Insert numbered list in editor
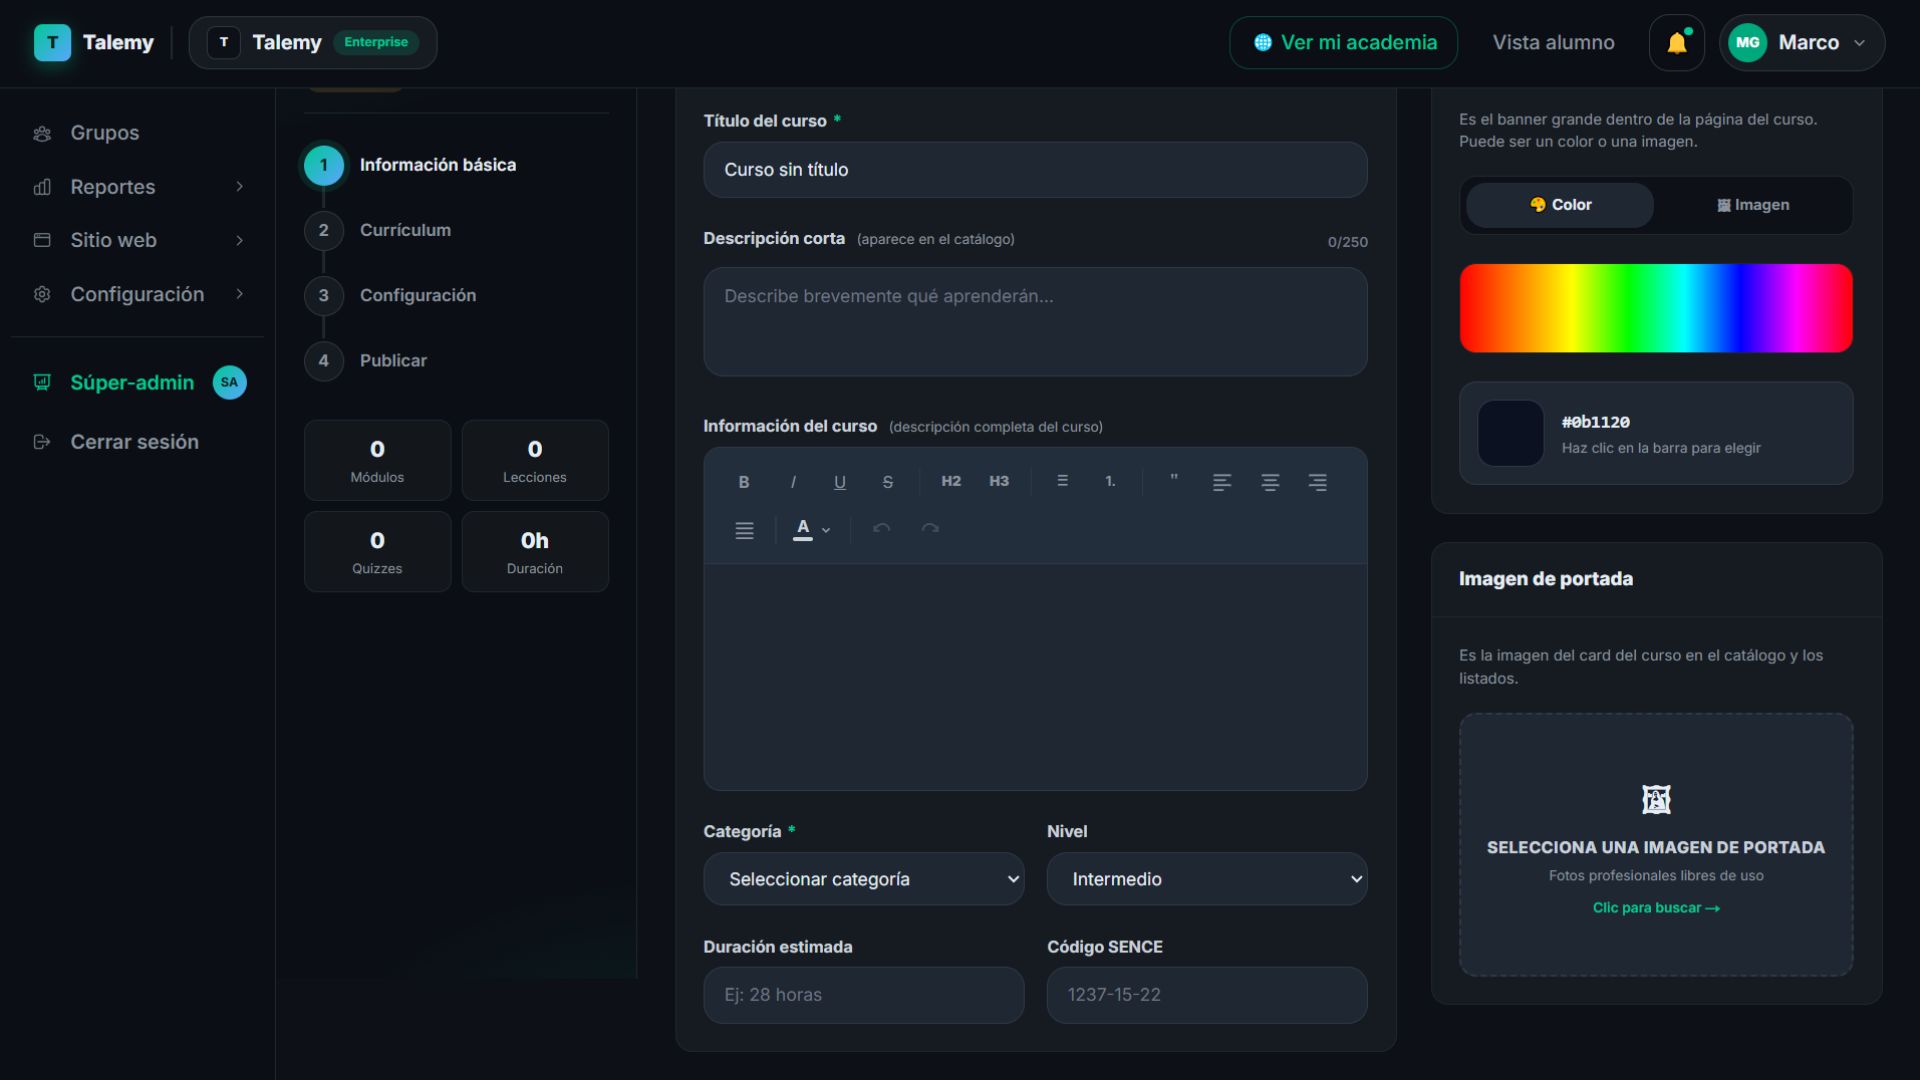The width and height of the screenshot is (1920, 1080). [x=1110, y=482]
